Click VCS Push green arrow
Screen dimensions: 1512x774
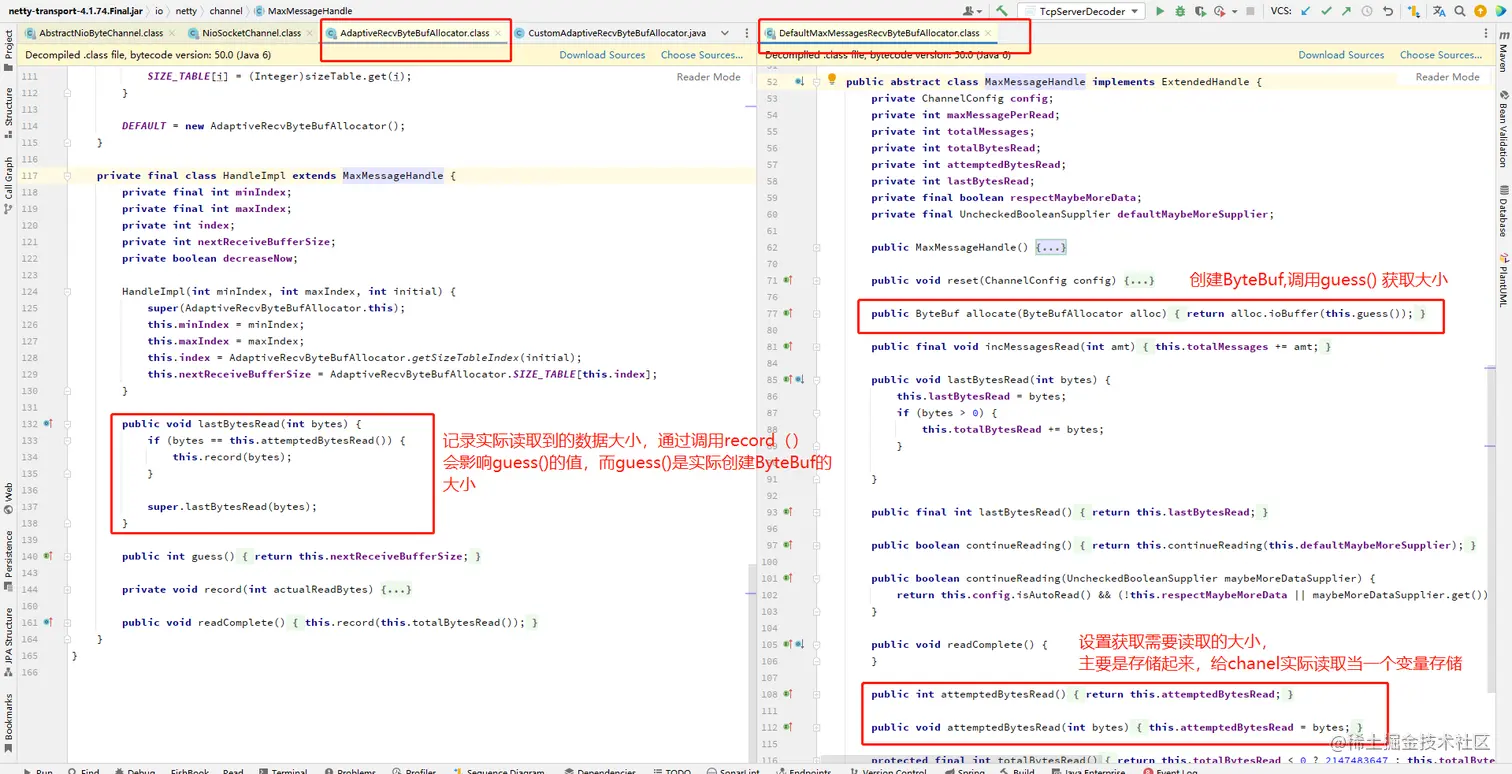(x=1346, y=11)
